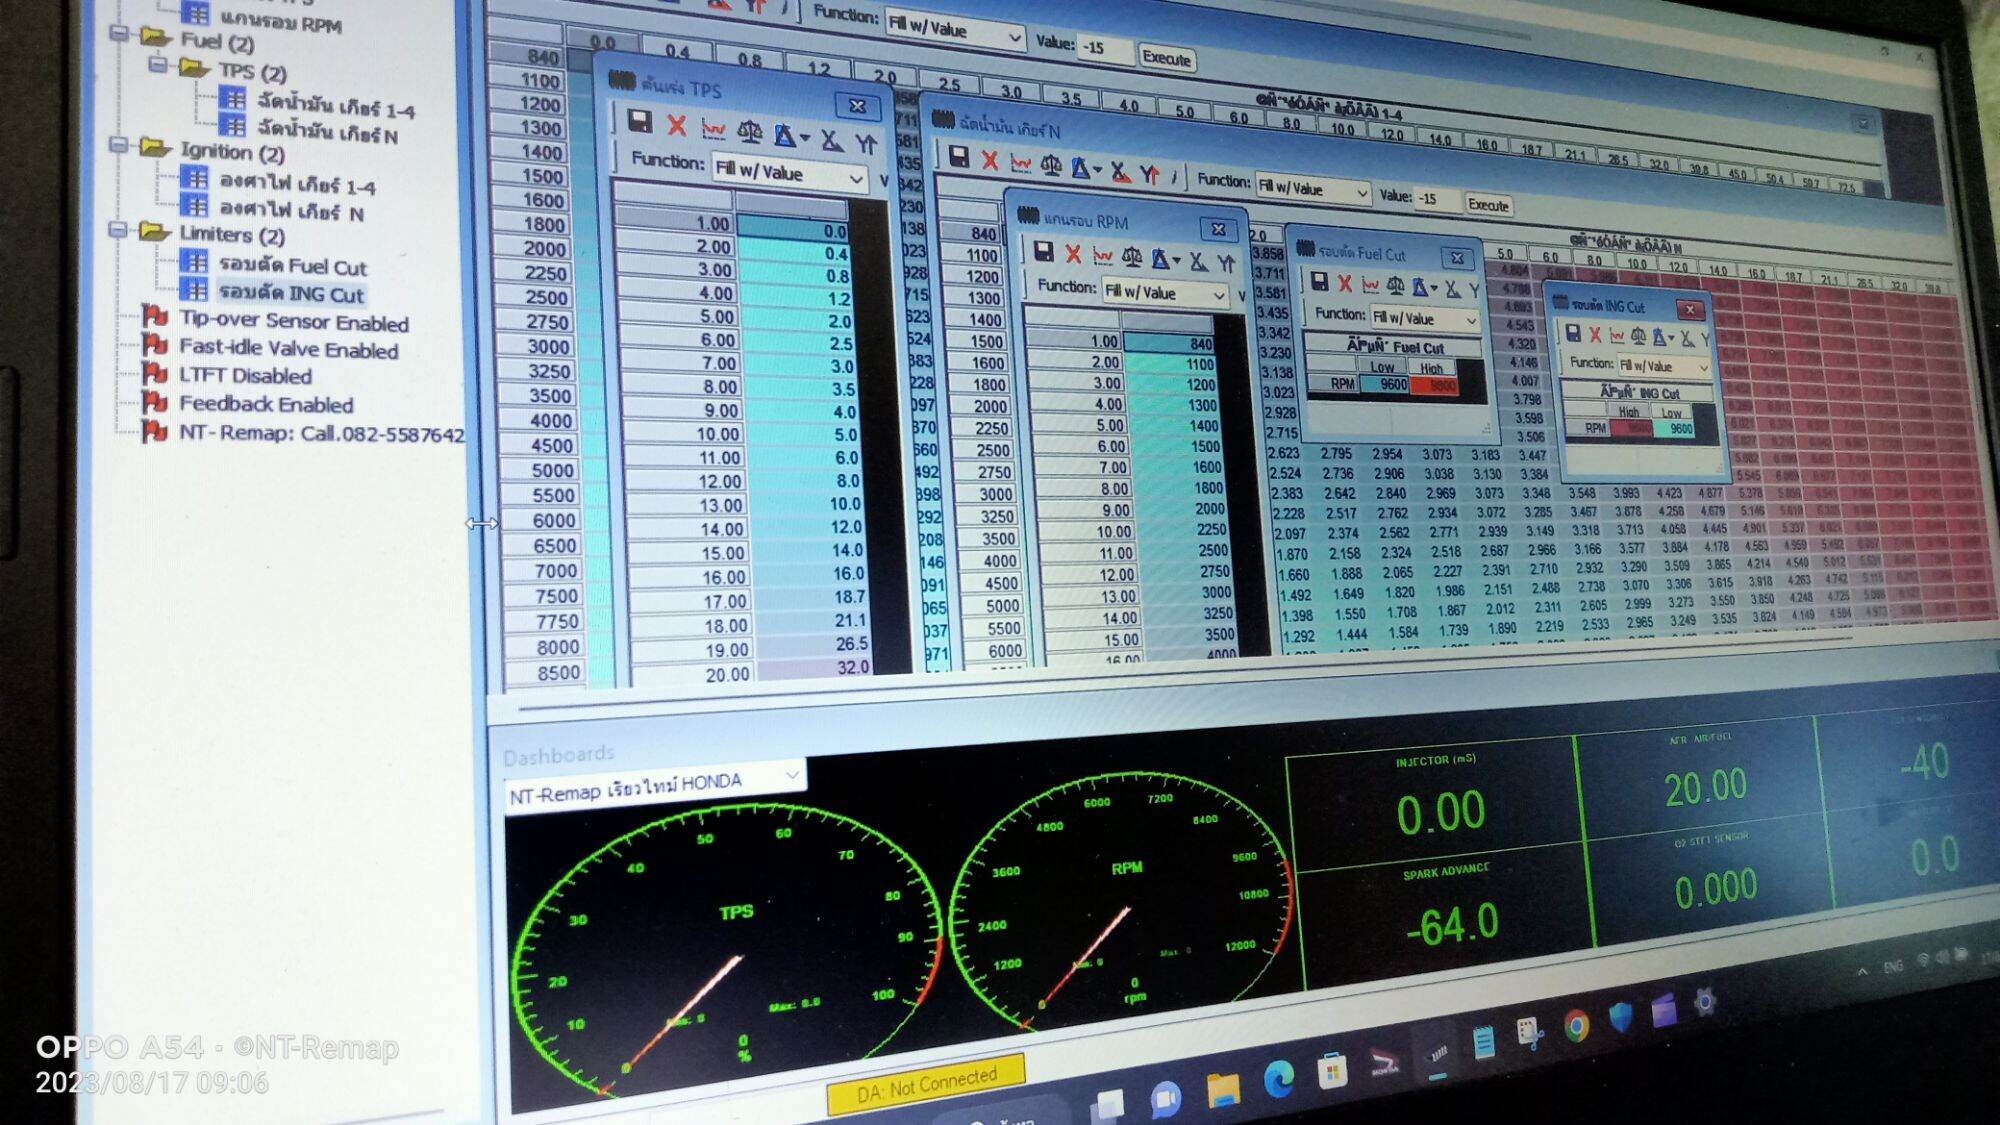Click Execute in the ฉีดน้ำมัน เกียร์ N window
This screenshot has height=1125, width=2000.
(1488, 204)
